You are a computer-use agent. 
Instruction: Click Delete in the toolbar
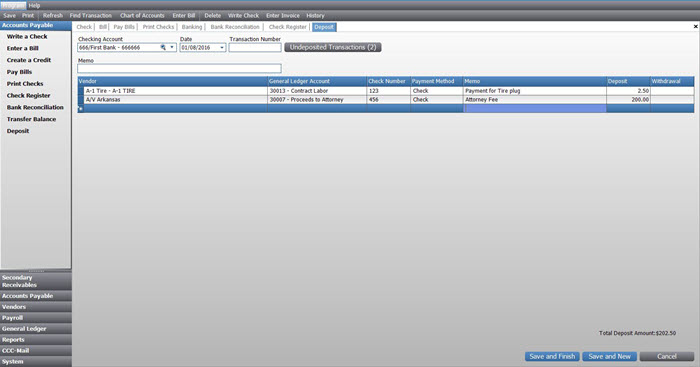click(x=212, y=15)
